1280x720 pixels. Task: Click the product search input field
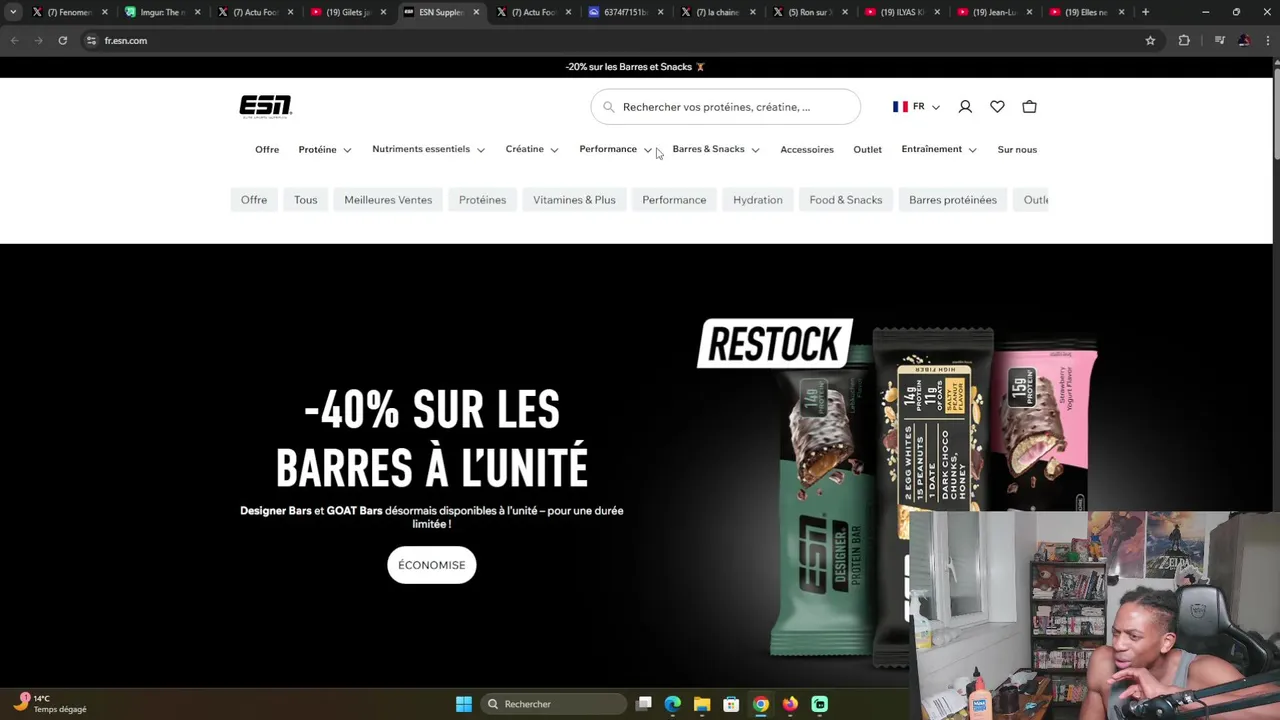pos(726,107)
